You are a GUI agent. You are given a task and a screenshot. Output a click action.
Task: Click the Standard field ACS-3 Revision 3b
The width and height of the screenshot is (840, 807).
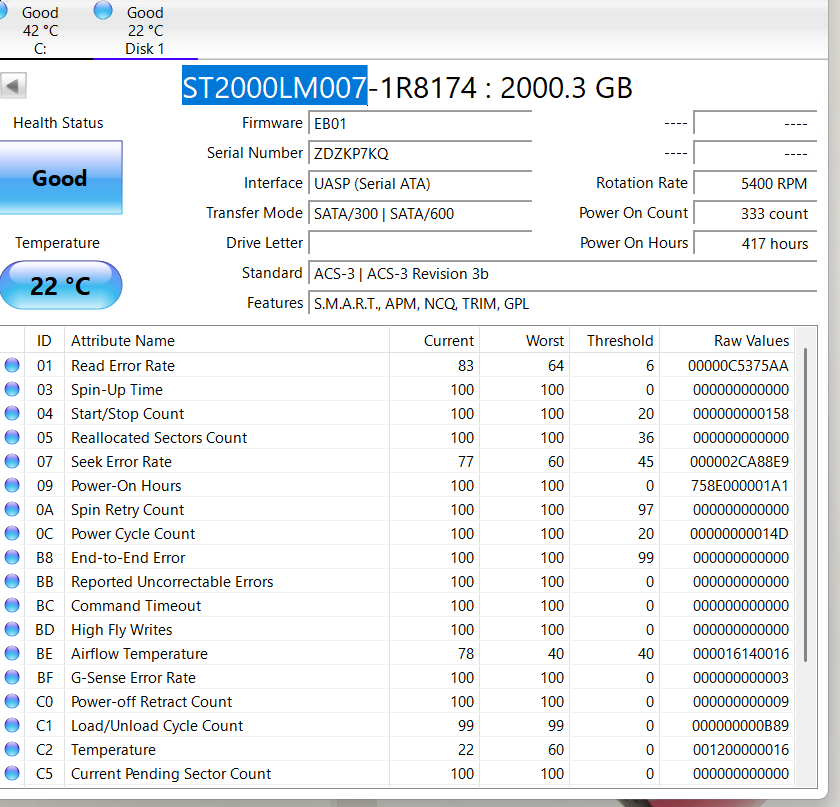tap(562, 273)
